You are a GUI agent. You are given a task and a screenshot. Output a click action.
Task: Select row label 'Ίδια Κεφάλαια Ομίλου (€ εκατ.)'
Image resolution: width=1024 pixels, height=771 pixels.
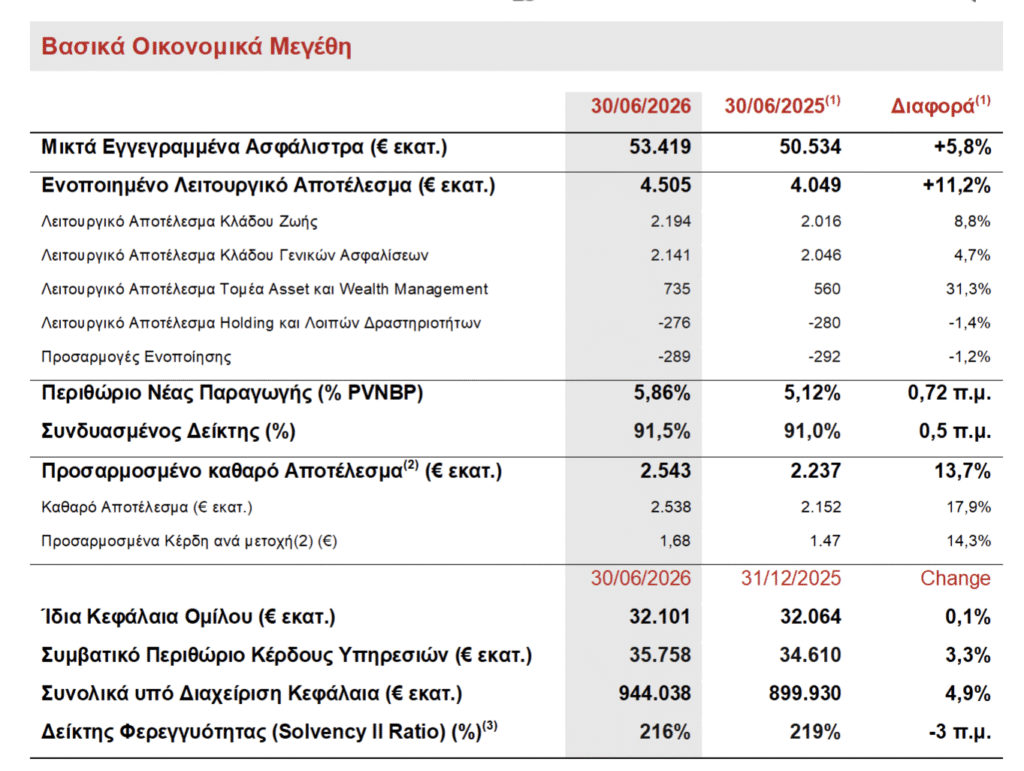[x=187, y=617]
